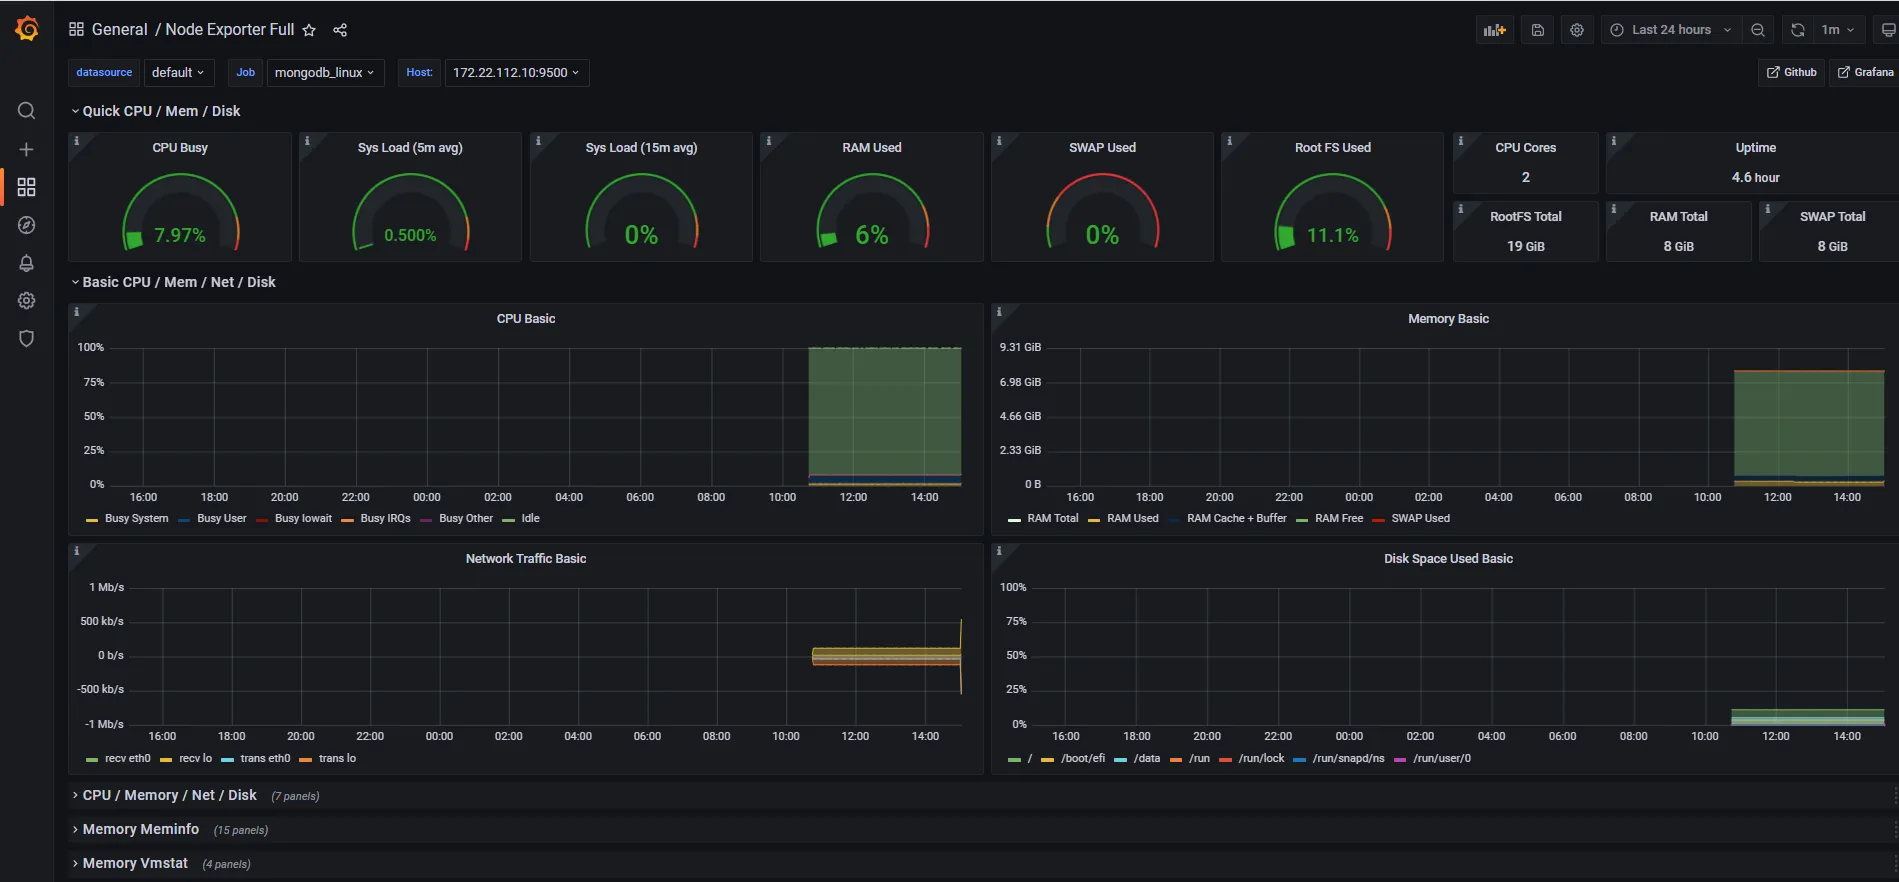Refresh the dashboard now
The height and width of the screenshot is (882, 1899).
tap(1798, 30)
